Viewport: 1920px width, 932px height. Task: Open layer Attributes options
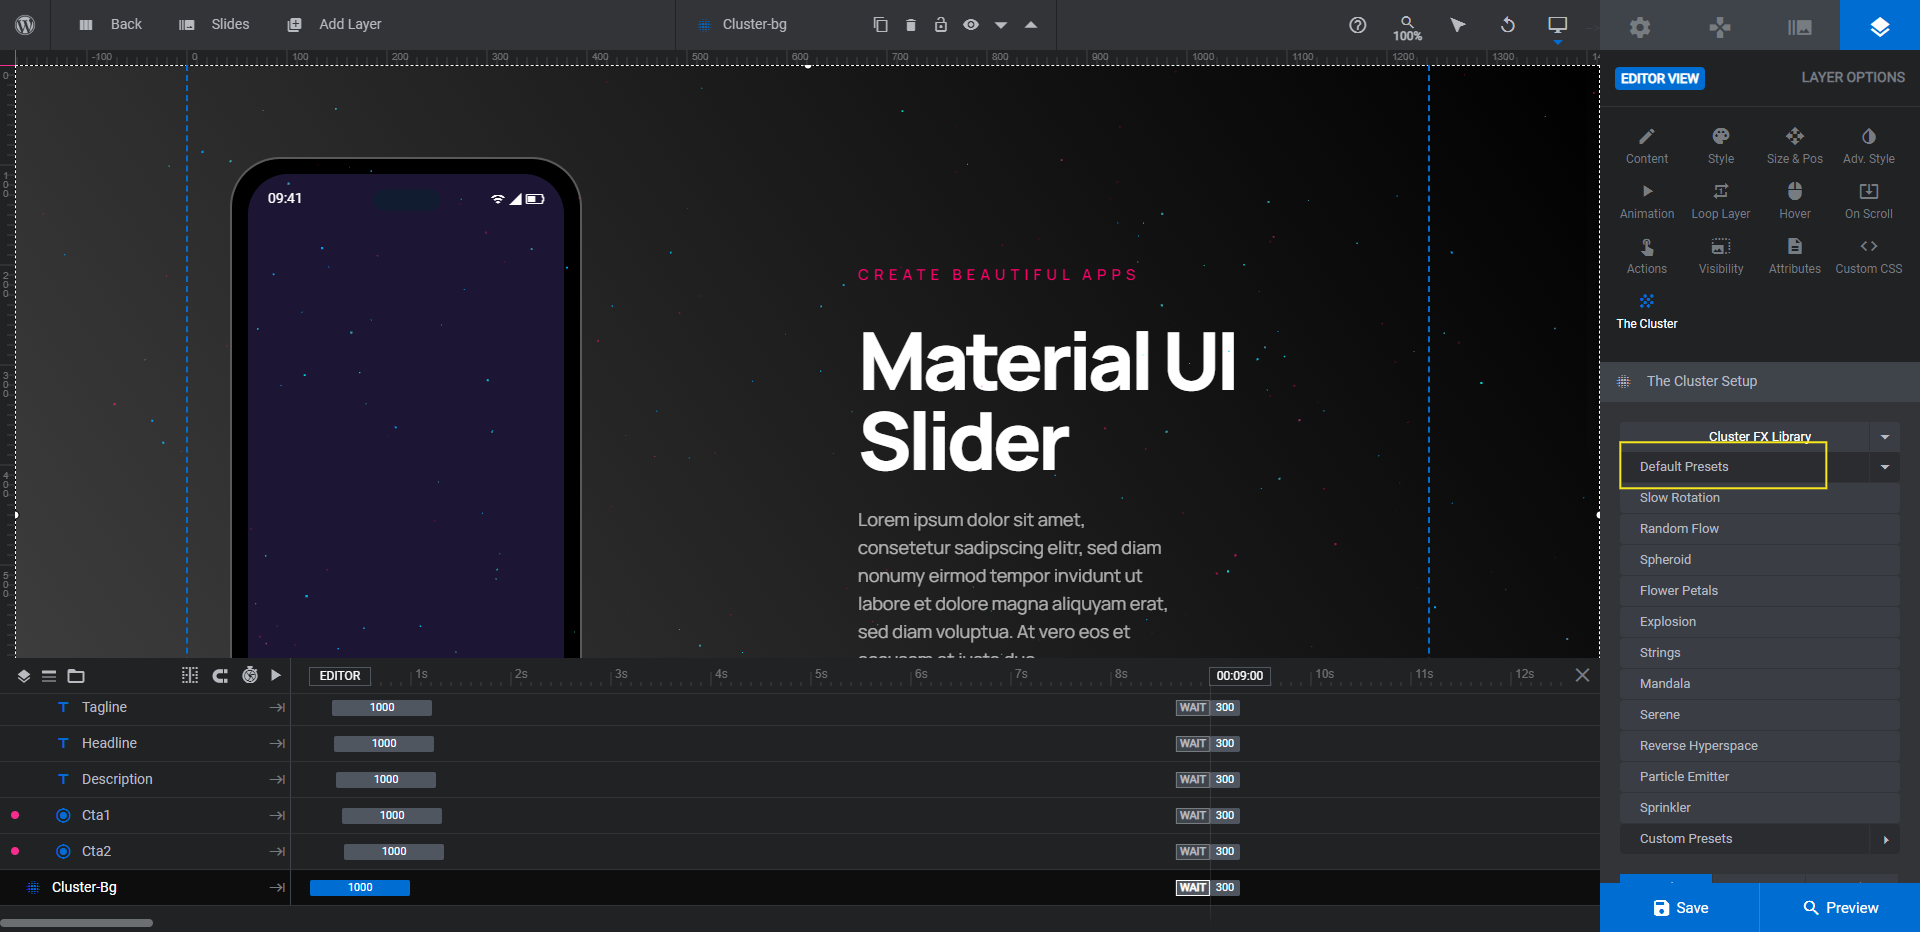coord(1795,256)
